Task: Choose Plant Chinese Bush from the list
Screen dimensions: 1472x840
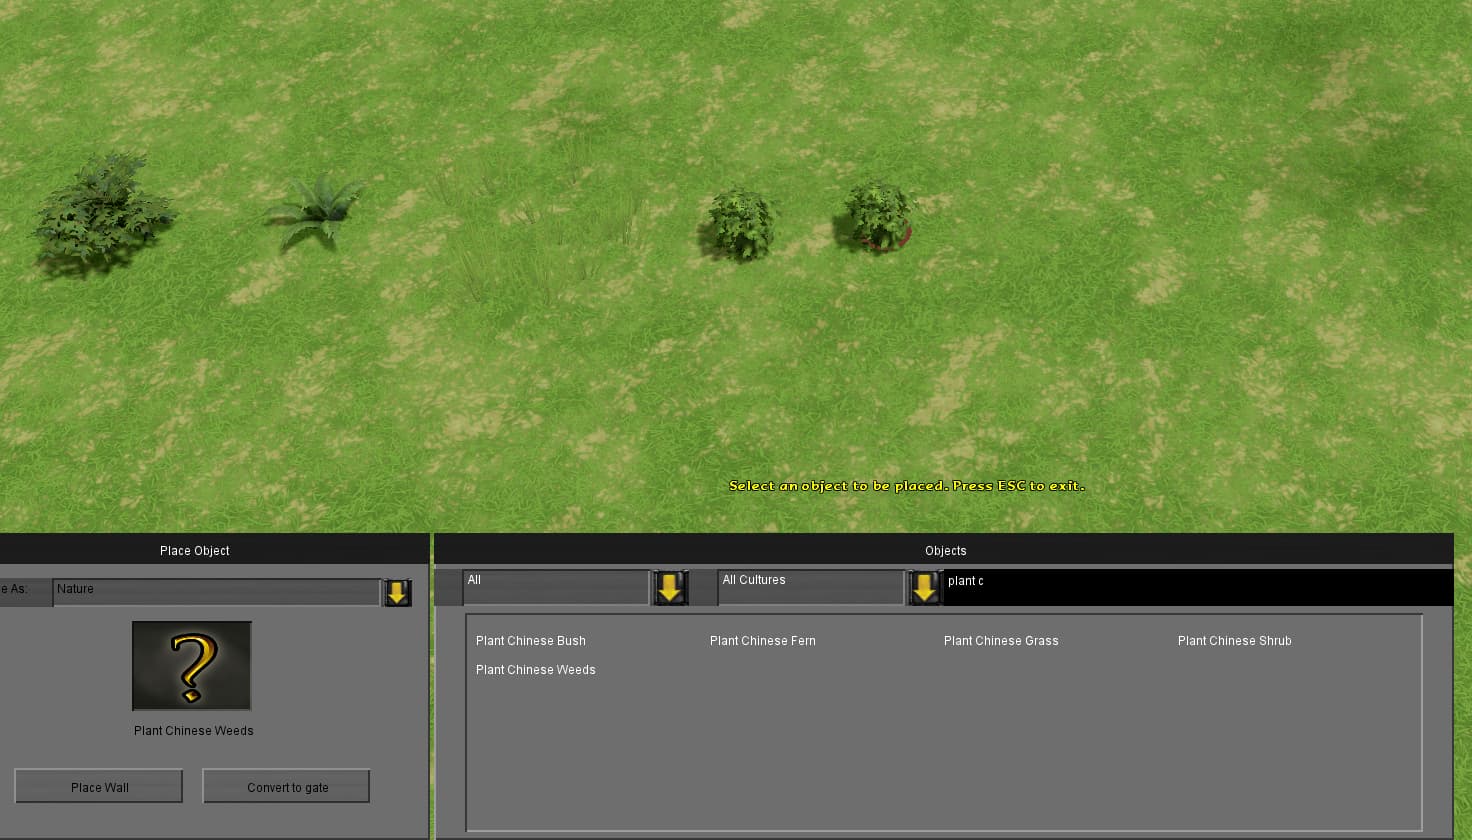Action: tap(531, 641)
